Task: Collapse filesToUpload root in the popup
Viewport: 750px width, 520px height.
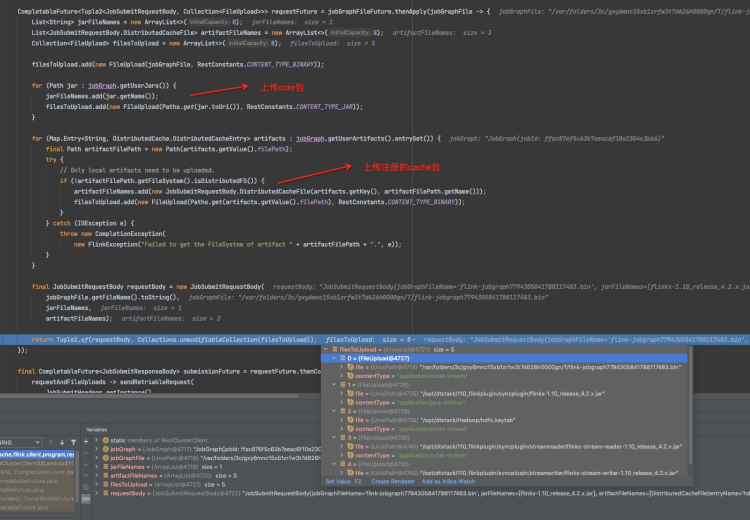Action: tap(326, 350)
